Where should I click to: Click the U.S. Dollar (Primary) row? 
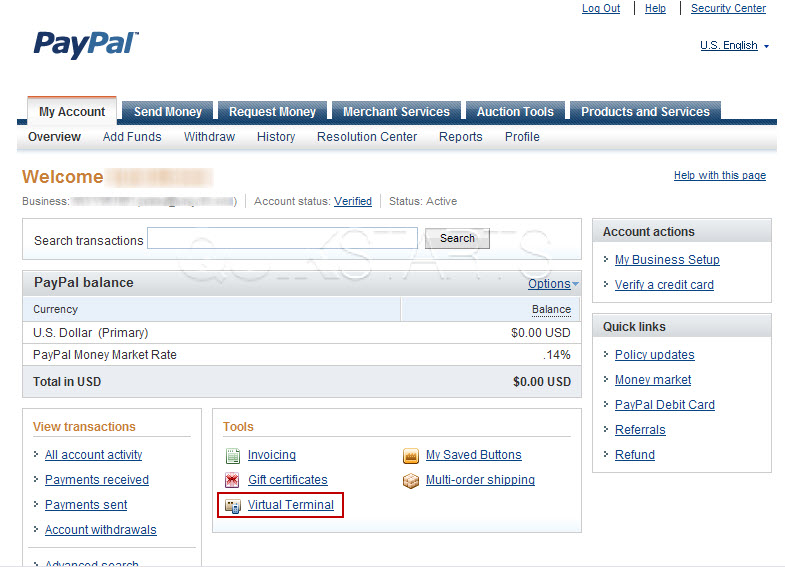pos(302,333)
